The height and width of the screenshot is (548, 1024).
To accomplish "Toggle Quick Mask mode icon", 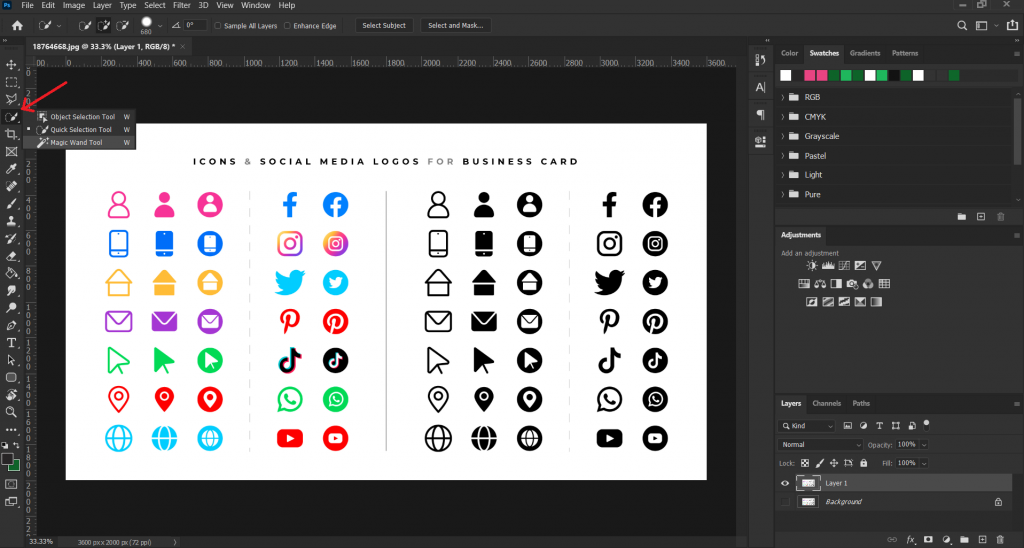I will (x=11, y=484).
